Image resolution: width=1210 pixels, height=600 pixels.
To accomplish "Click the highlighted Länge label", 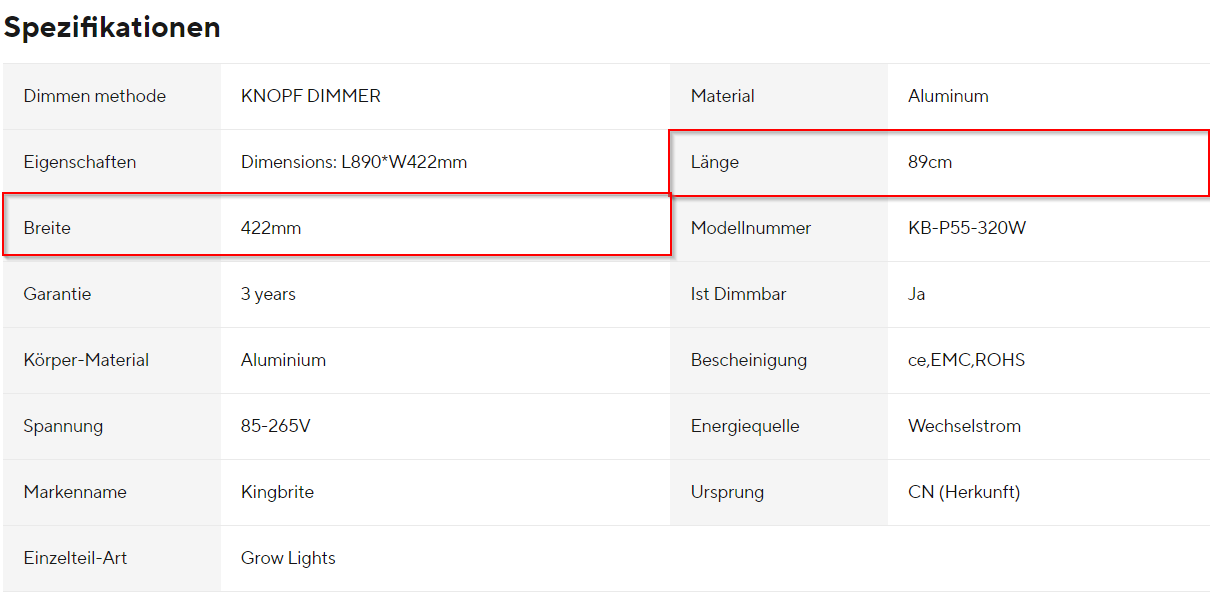I will (715, 162).
